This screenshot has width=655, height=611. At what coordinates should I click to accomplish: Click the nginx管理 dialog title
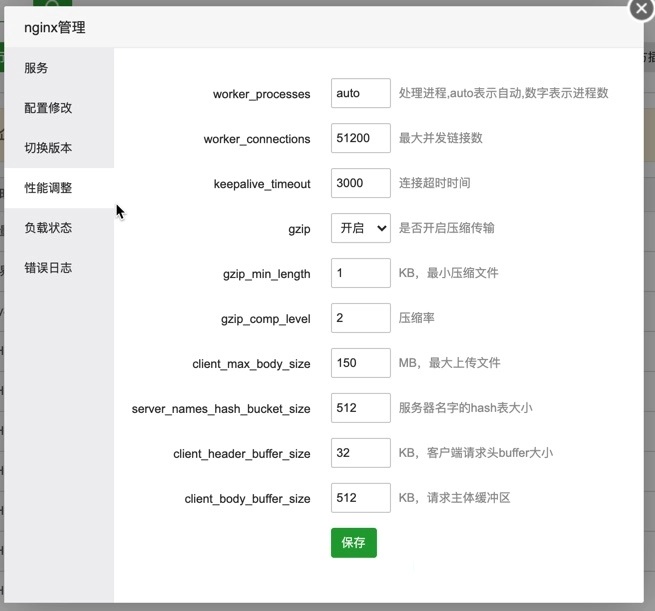point(55,28)
